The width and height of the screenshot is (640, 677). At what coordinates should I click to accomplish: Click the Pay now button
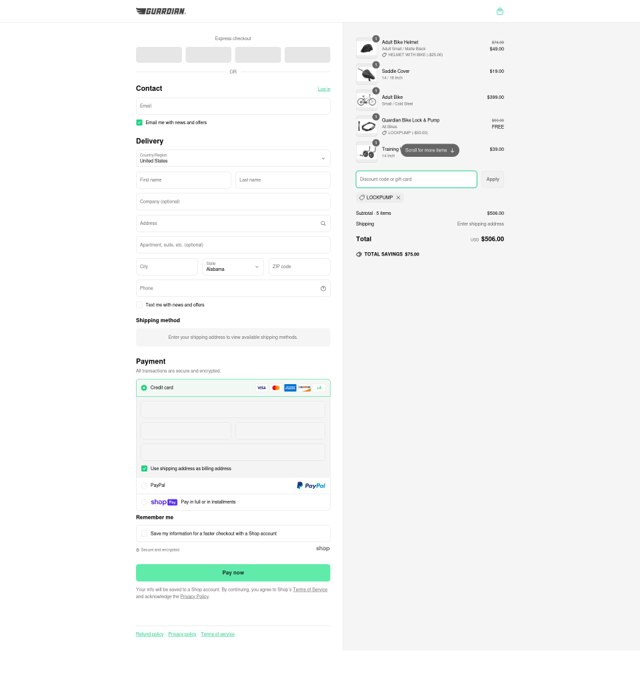click(233, 573)
